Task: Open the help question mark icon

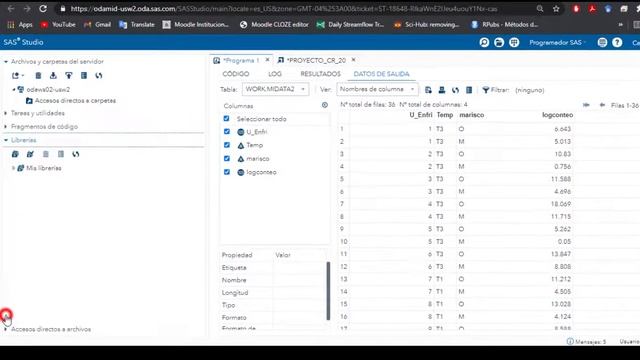Action: click(617, 42)
